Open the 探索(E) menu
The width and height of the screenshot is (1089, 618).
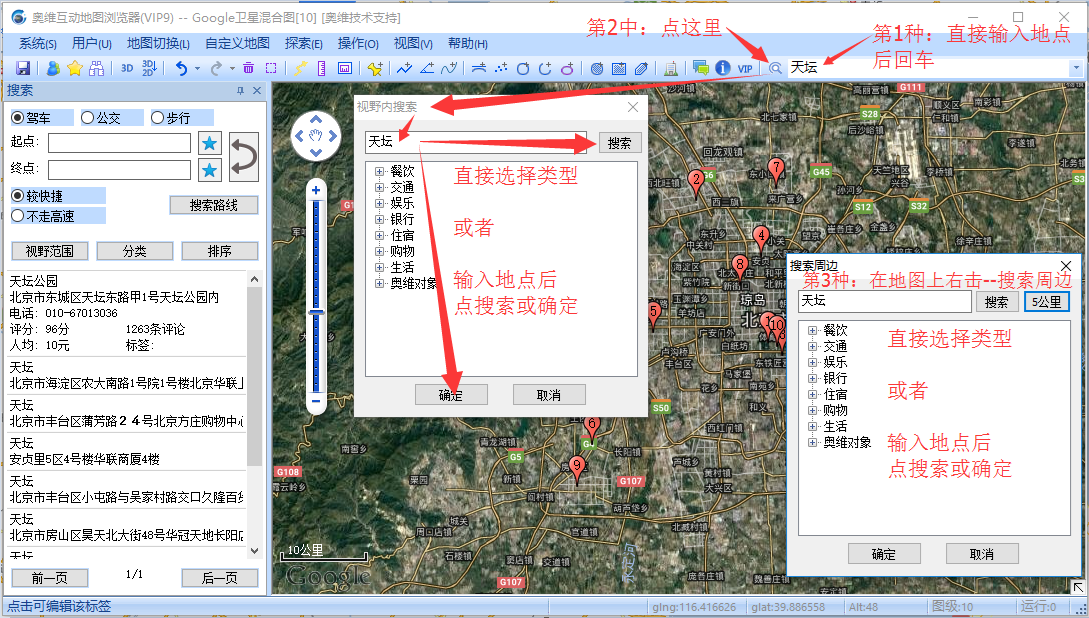(304, 44)
